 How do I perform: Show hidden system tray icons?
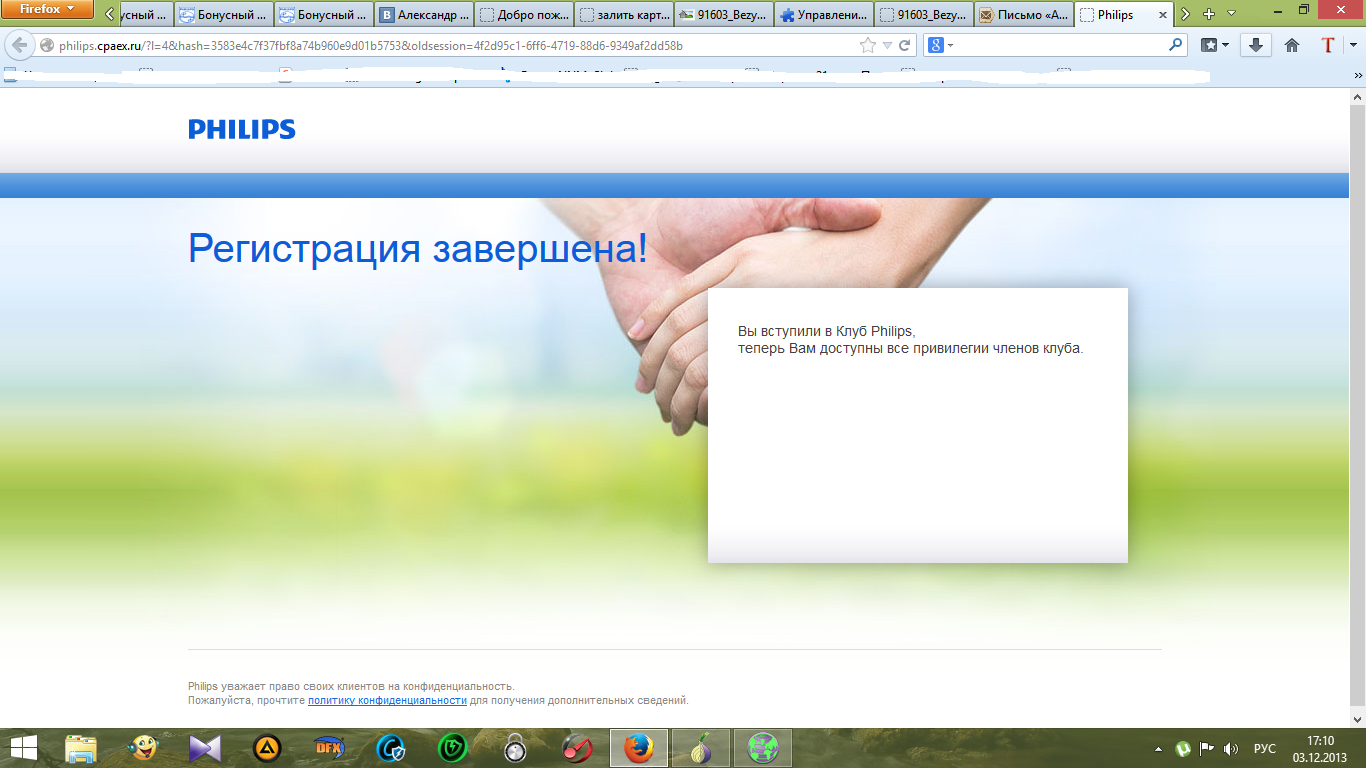point(1159,748)
